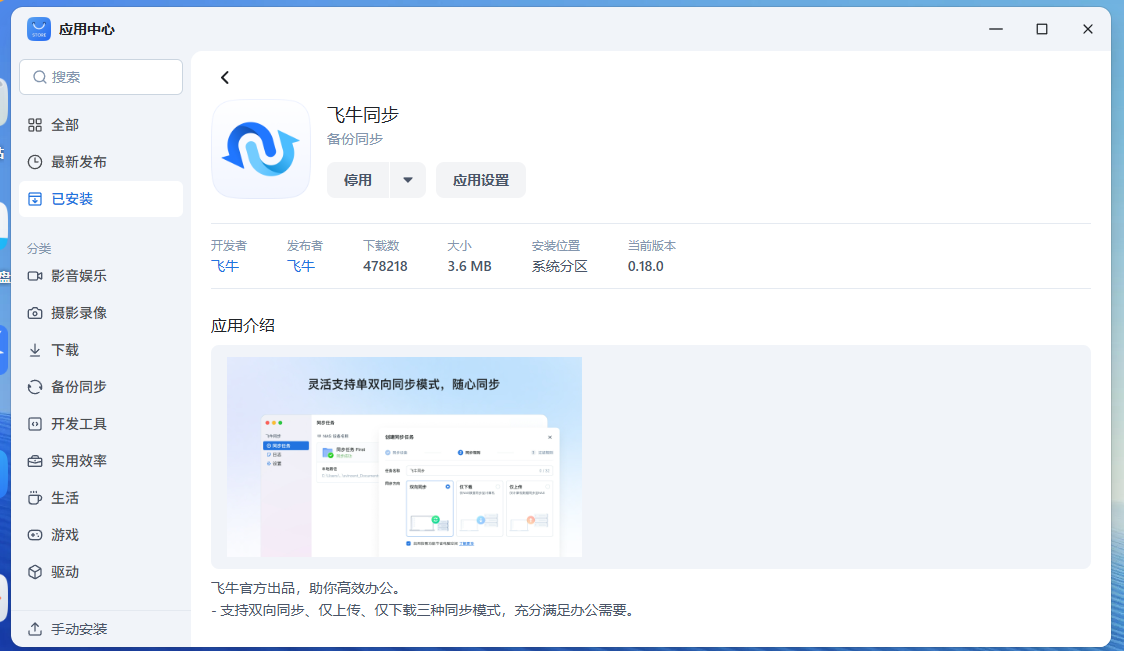Image resolution: width=1124 pixels, height=651 pixels.
Task: Click the 下载 download arrow icon
Action: pyautogui.click(x=36, y=349)
